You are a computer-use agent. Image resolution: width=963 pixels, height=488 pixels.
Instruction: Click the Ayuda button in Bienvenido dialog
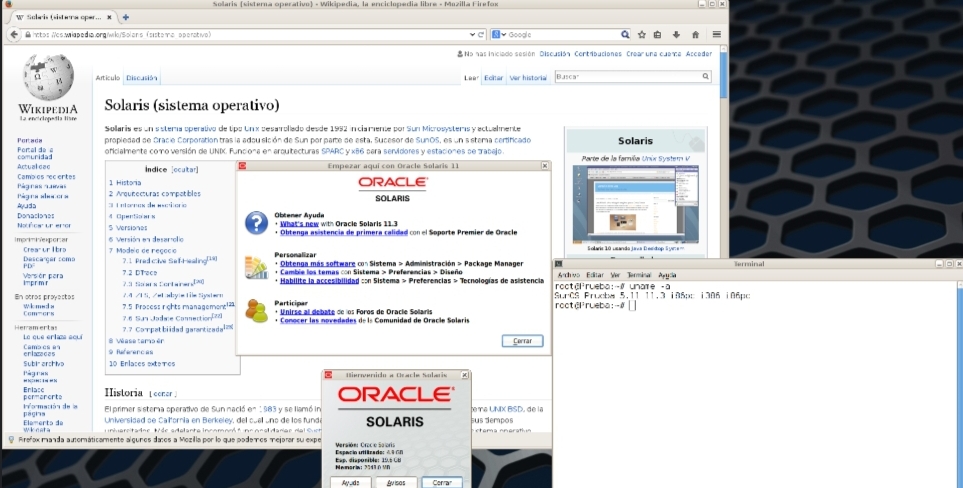coord(350,482)
